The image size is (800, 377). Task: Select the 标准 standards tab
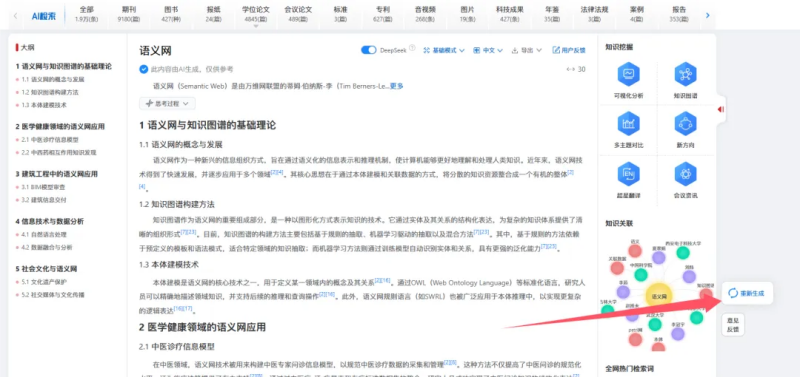click(x=340, y=14)
